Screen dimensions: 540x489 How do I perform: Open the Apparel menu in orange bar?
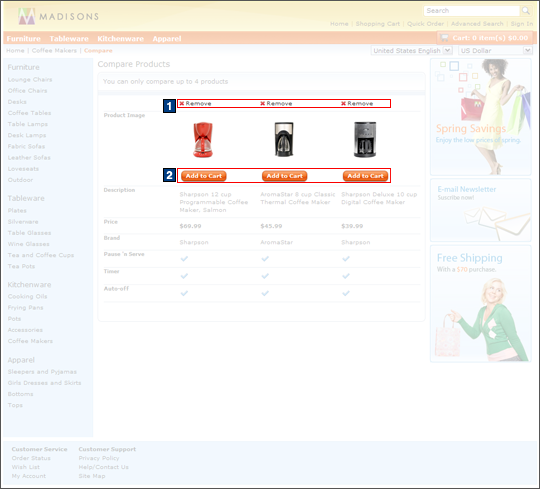[x=167, y=39]
